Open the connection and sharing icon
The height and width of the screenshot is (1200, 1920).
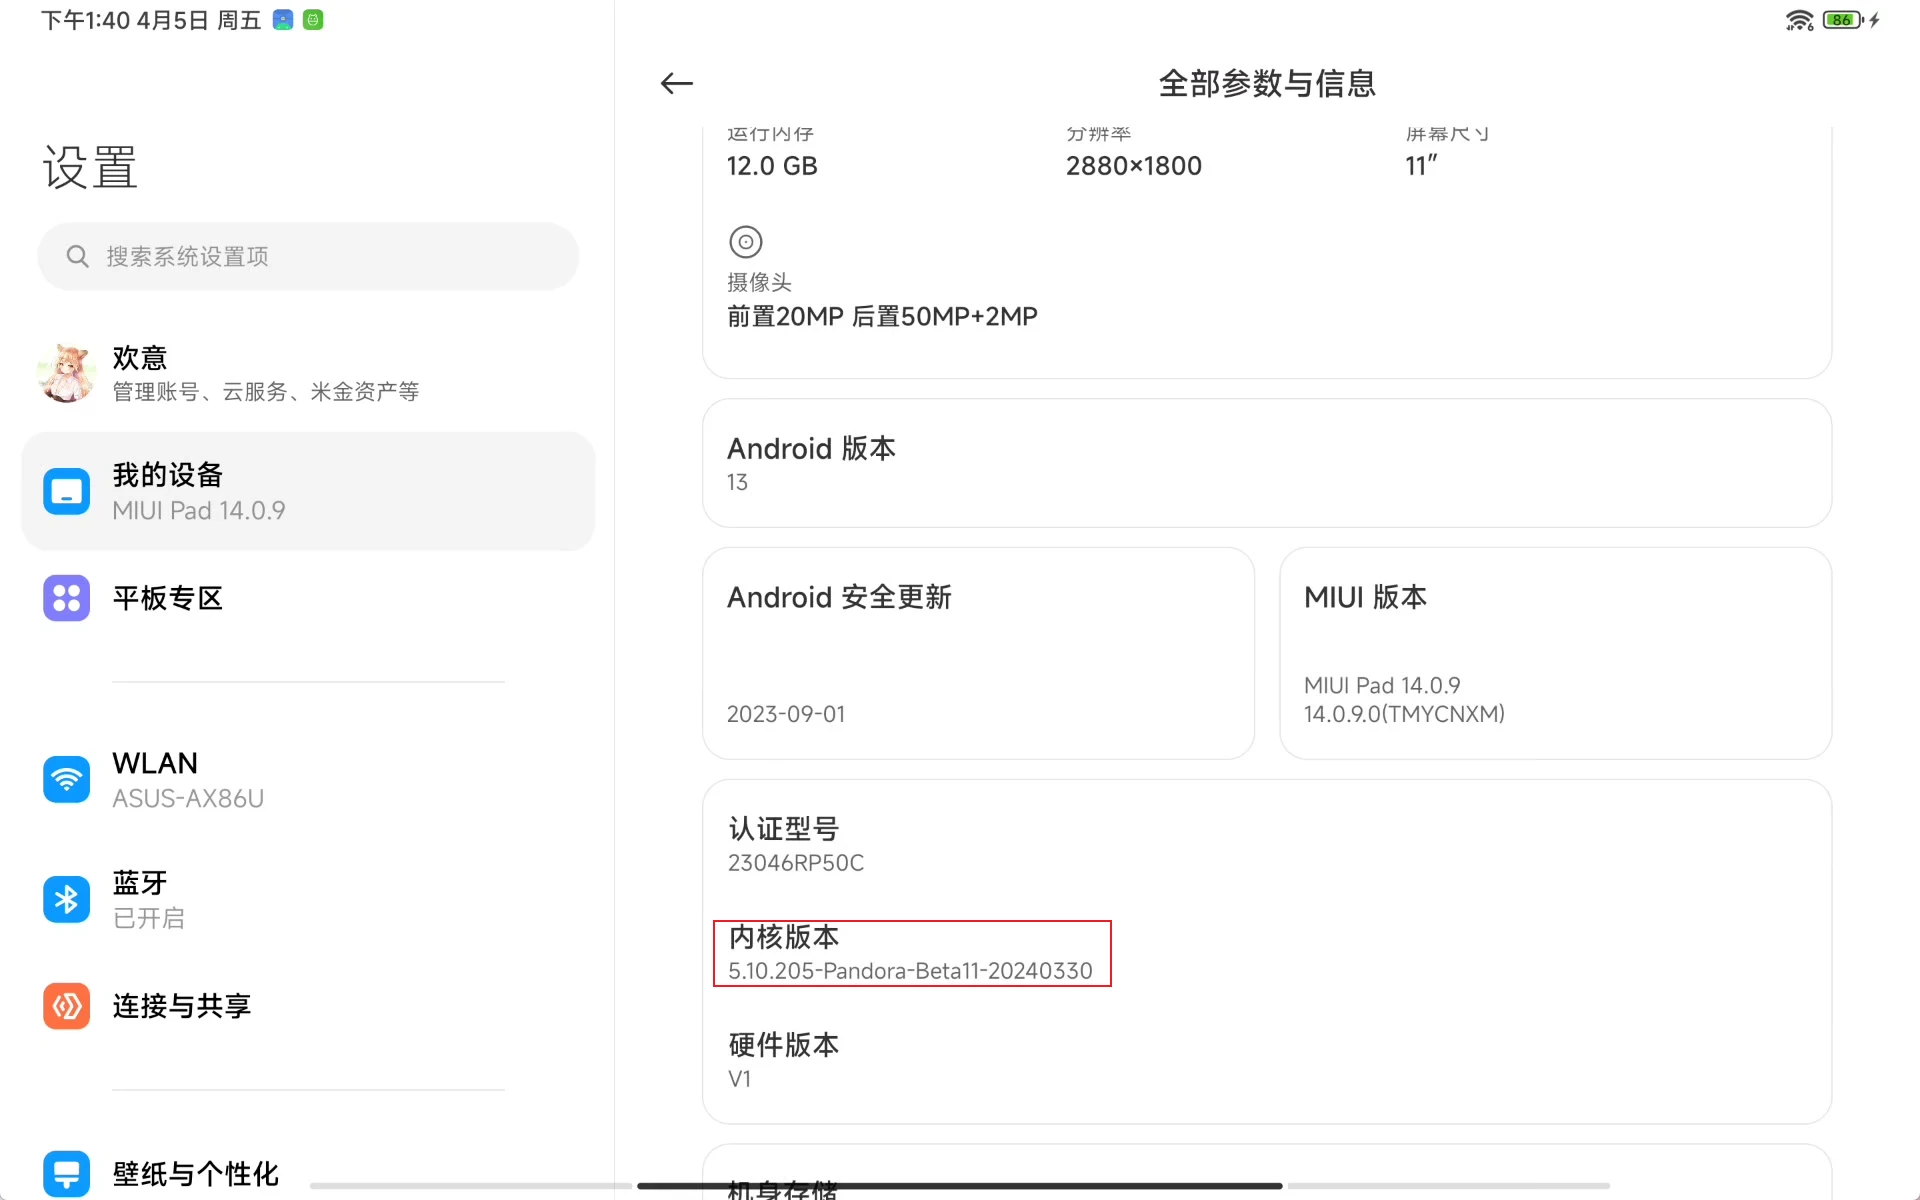(x=67, y=1006)
